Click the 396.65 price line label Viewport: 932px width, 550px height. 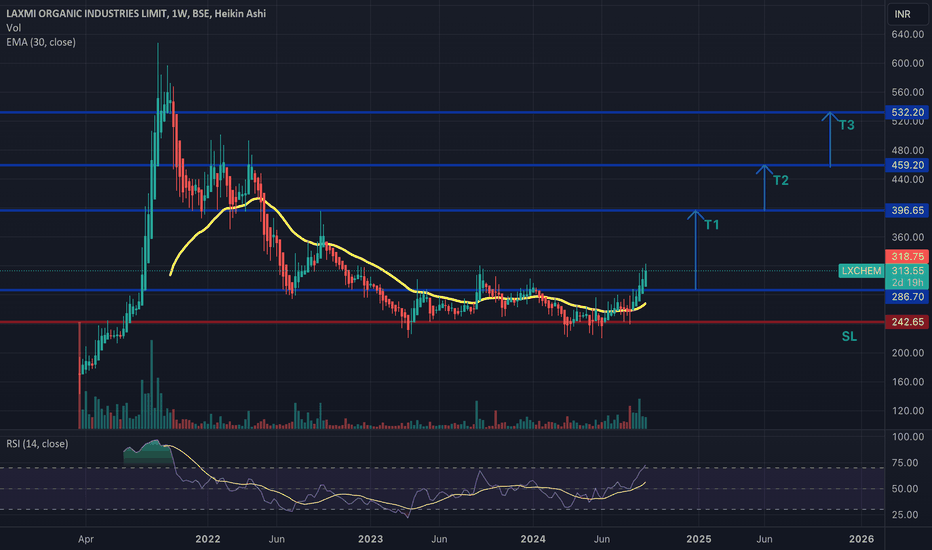coord(907,210)
